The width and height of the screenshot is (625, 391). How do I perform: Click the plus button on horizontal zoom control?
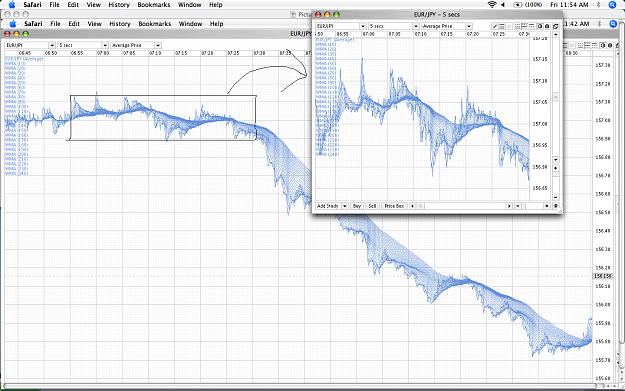[x=547, y=206]
